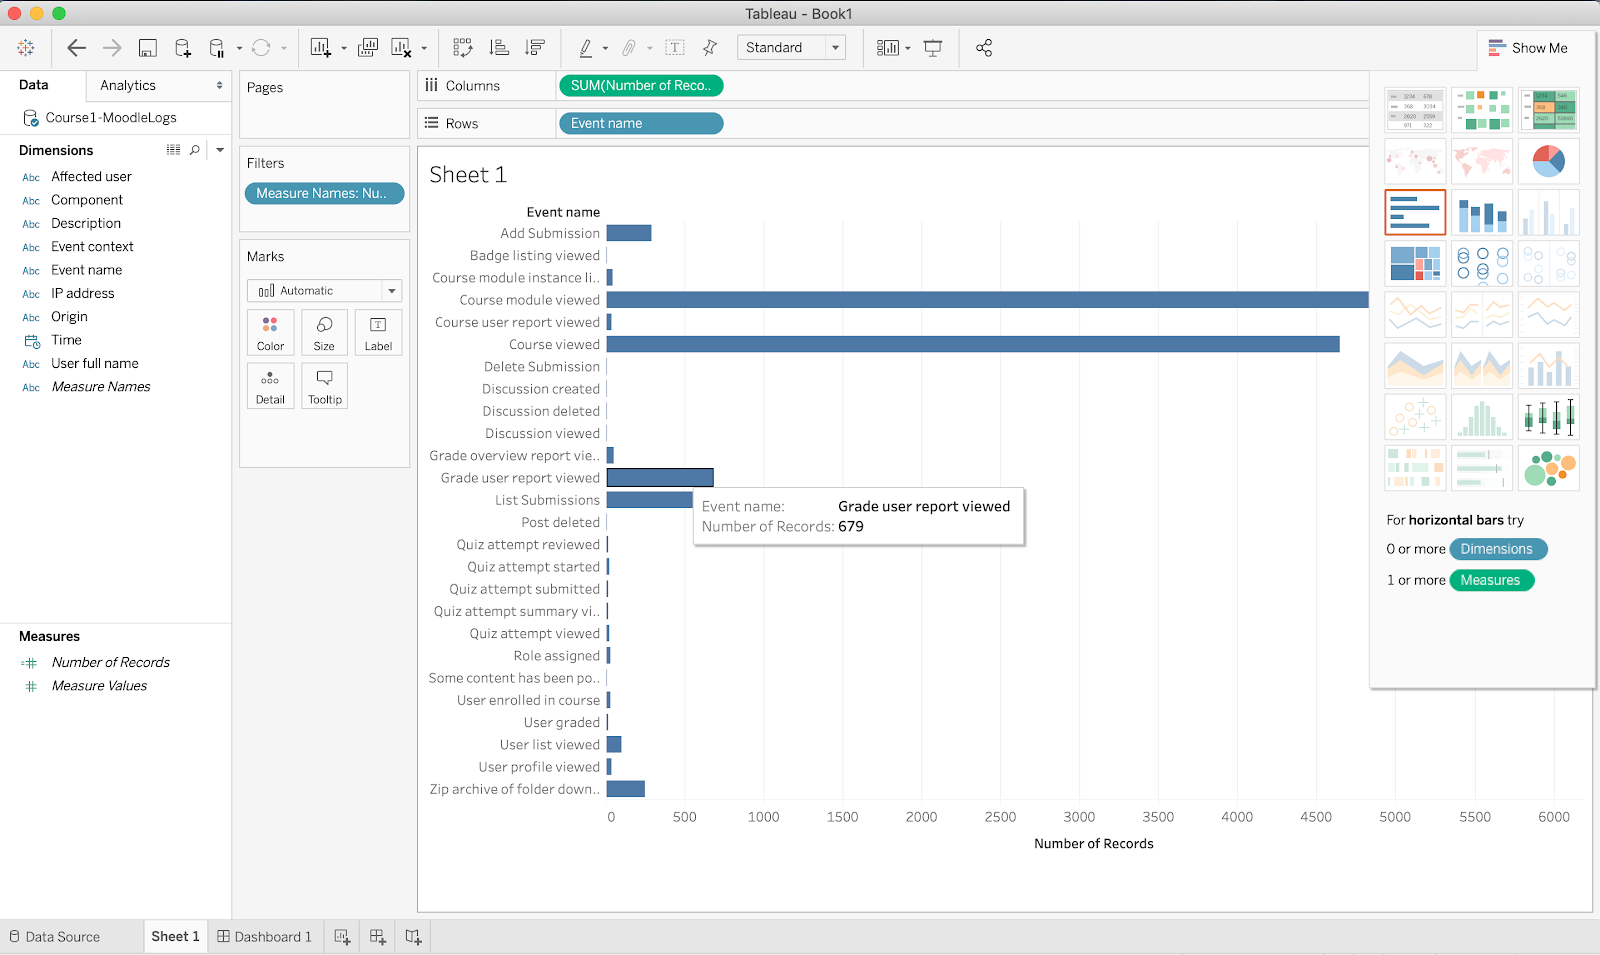Click the Run Update refresh icon
This screenshot has height=955, width=1600.
[x=261, y=48]
